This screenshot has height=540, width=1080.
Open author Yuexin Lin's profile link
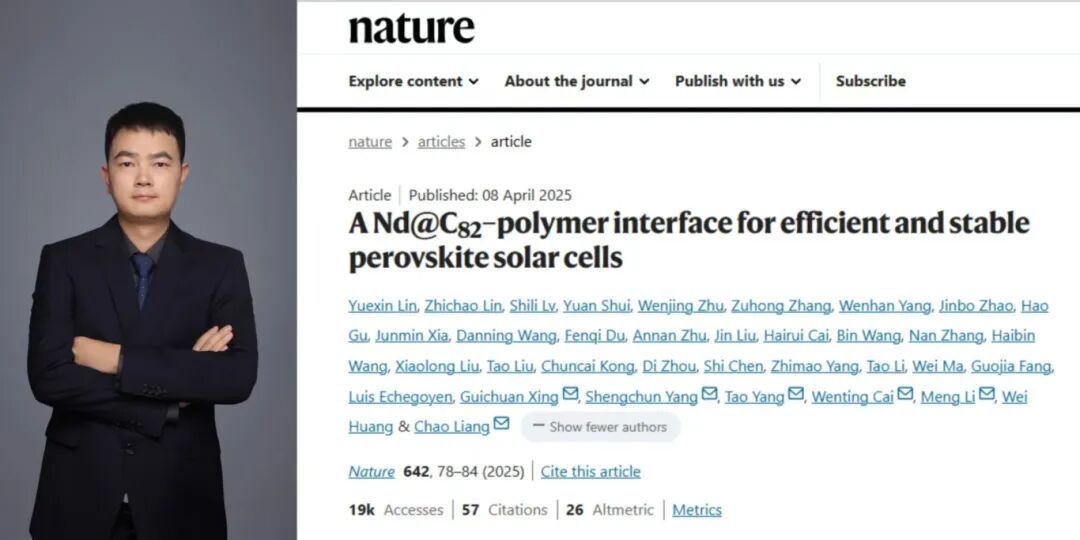coord(384,306)
